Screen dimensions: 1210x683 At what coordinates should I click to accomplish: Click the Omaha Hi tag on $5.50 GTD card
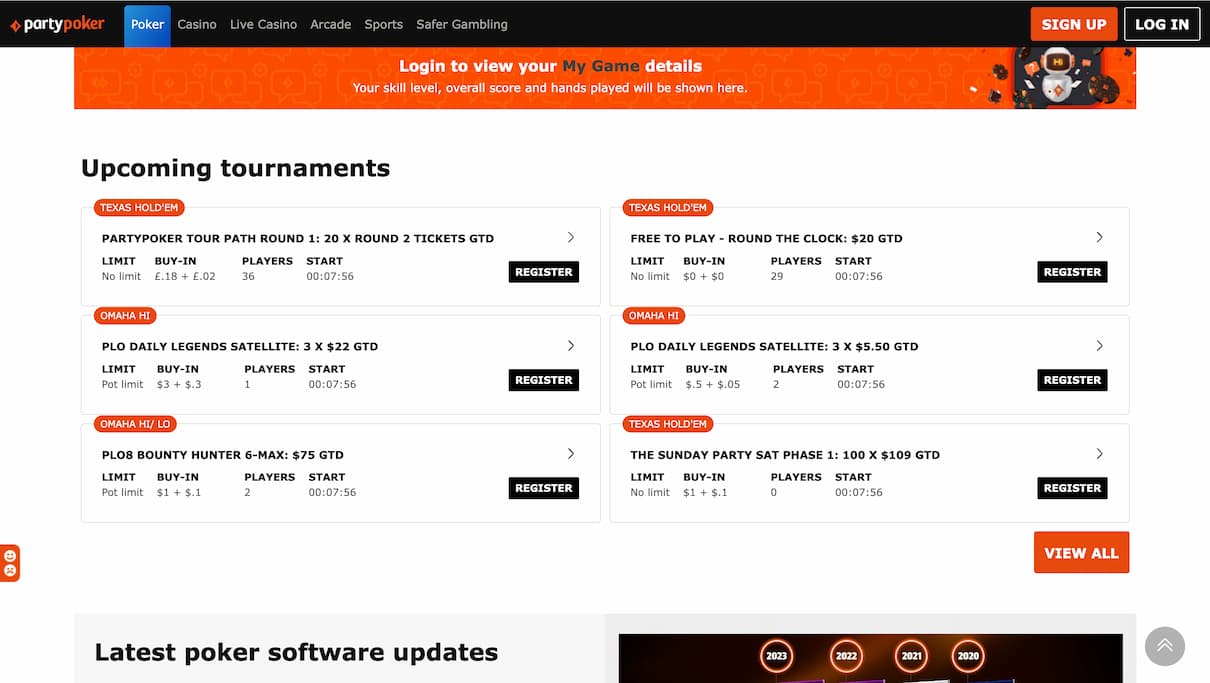pos(654,316)
